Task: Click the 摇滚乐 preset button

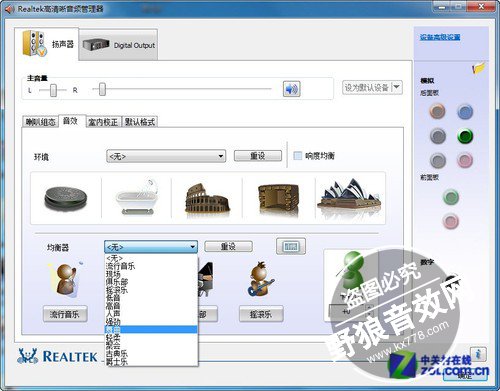Action: point(261,314)
